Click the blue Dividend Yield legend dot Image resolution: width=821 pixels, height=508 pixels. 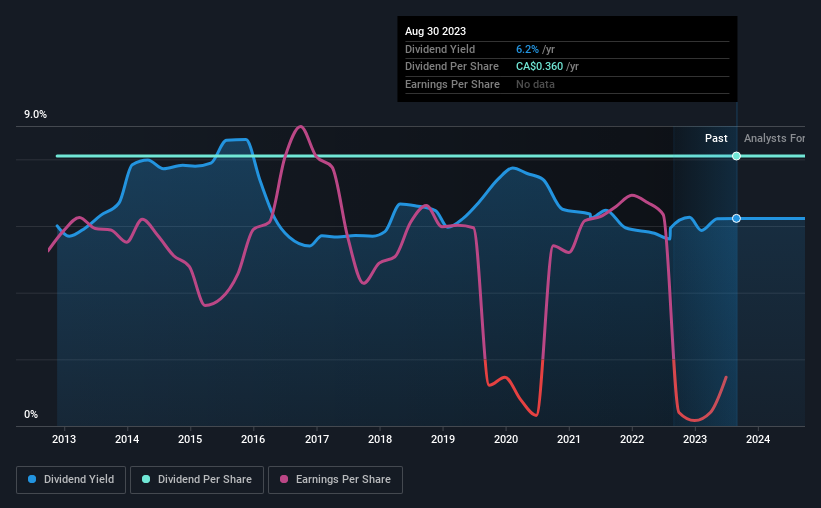pos(32,479)
